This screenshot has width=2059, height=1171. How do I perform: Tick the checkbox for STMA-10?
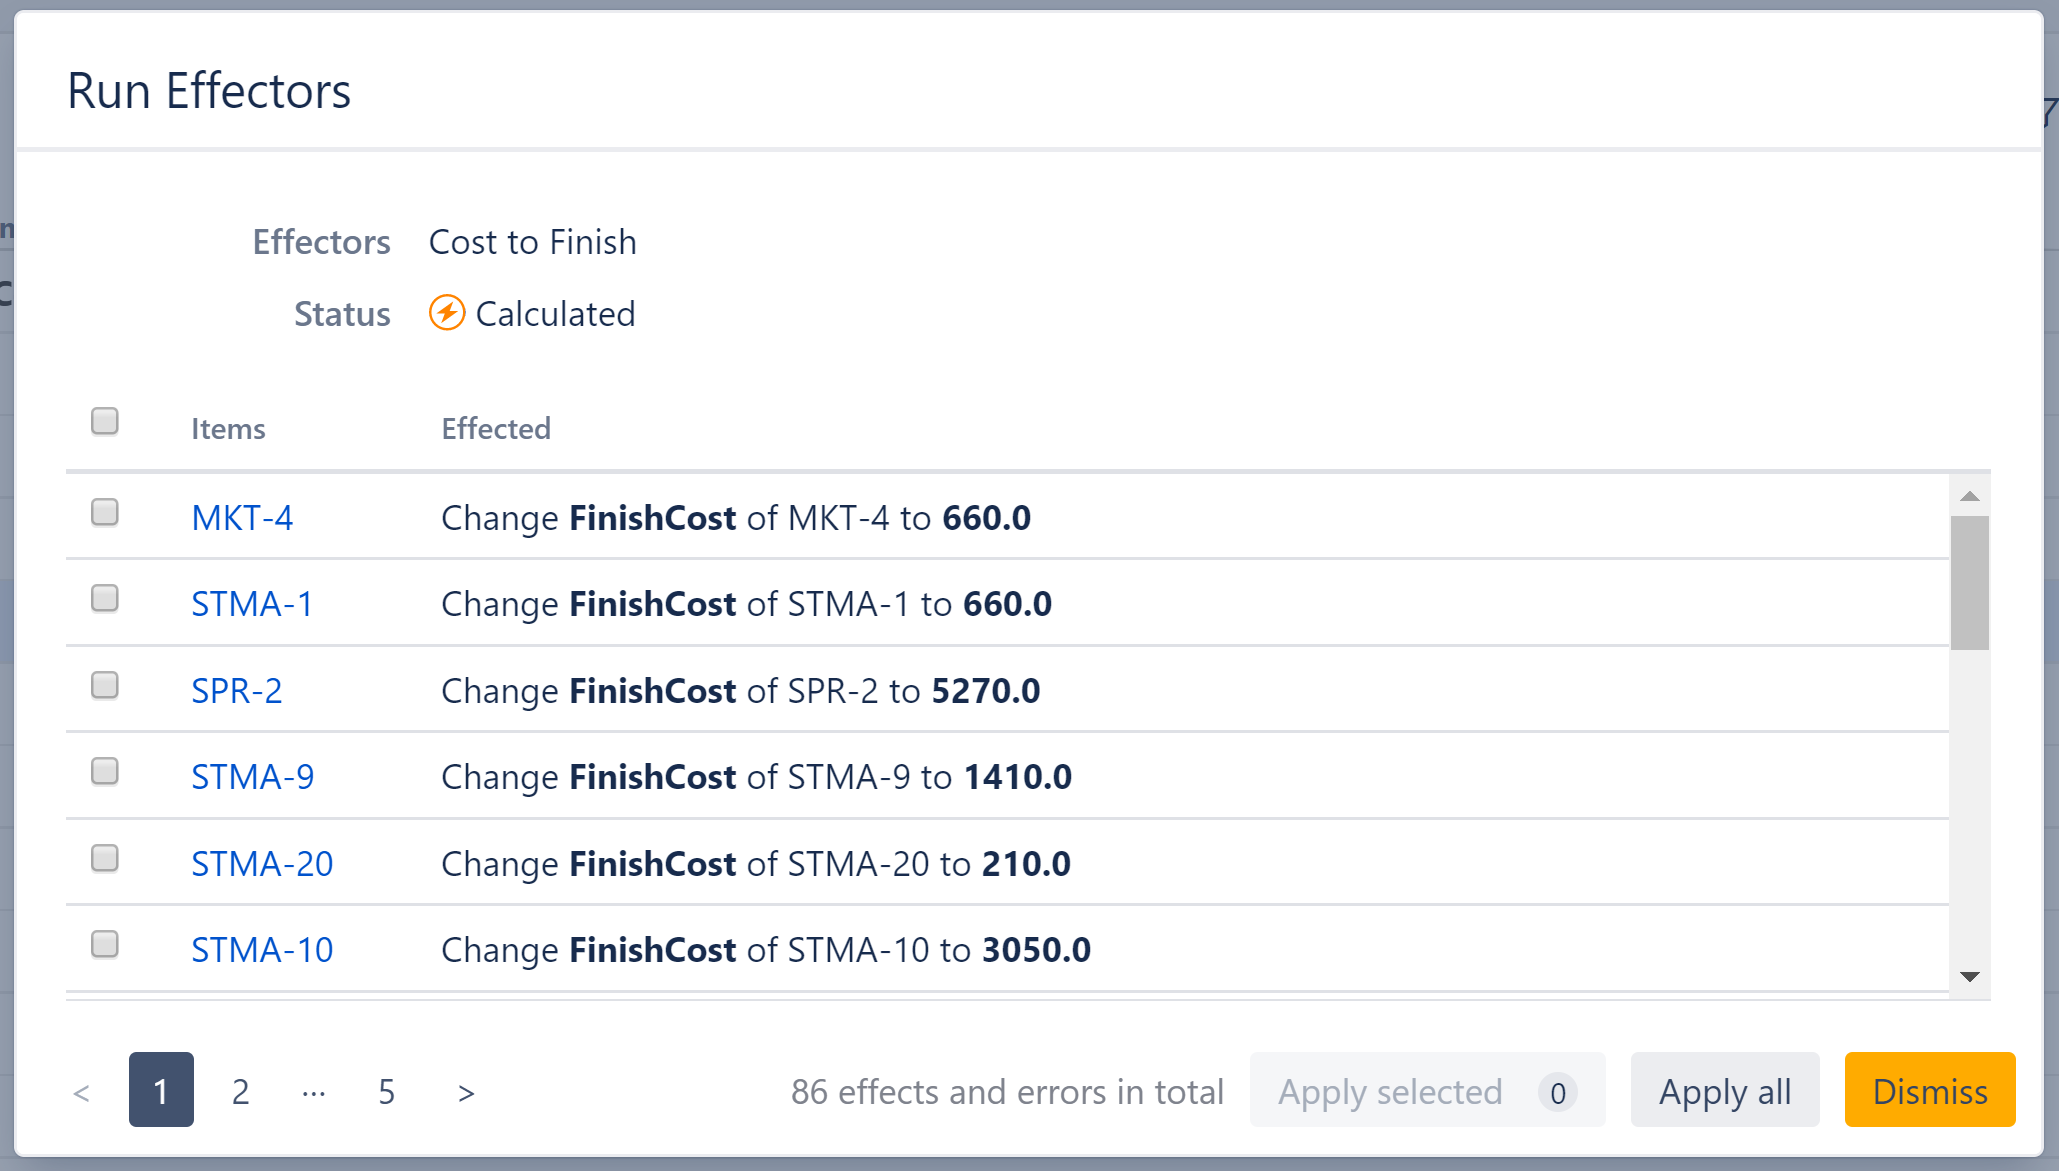(104, 945)
